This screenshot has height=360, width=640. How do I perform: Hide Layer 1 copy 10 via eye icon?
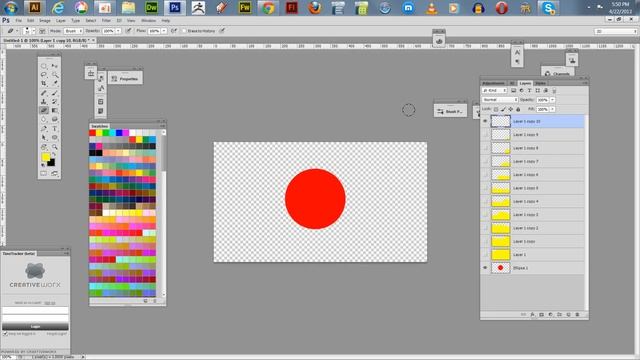tap(485, 121)
